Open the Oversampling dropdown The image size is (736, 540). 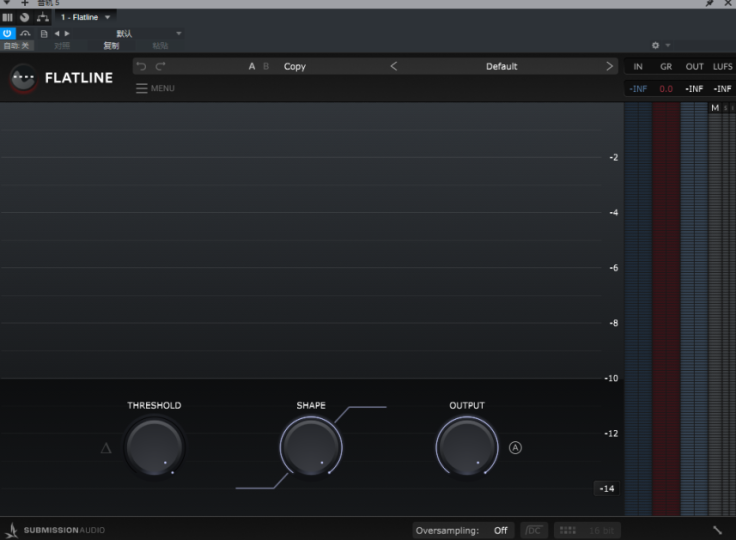pos(500,530)
